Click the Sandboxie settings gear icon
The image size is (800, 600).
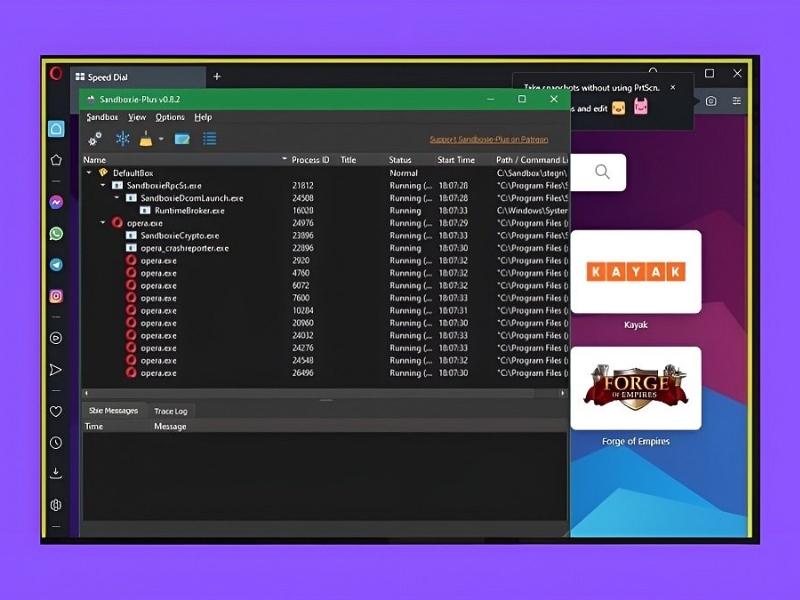click(95, 139)
